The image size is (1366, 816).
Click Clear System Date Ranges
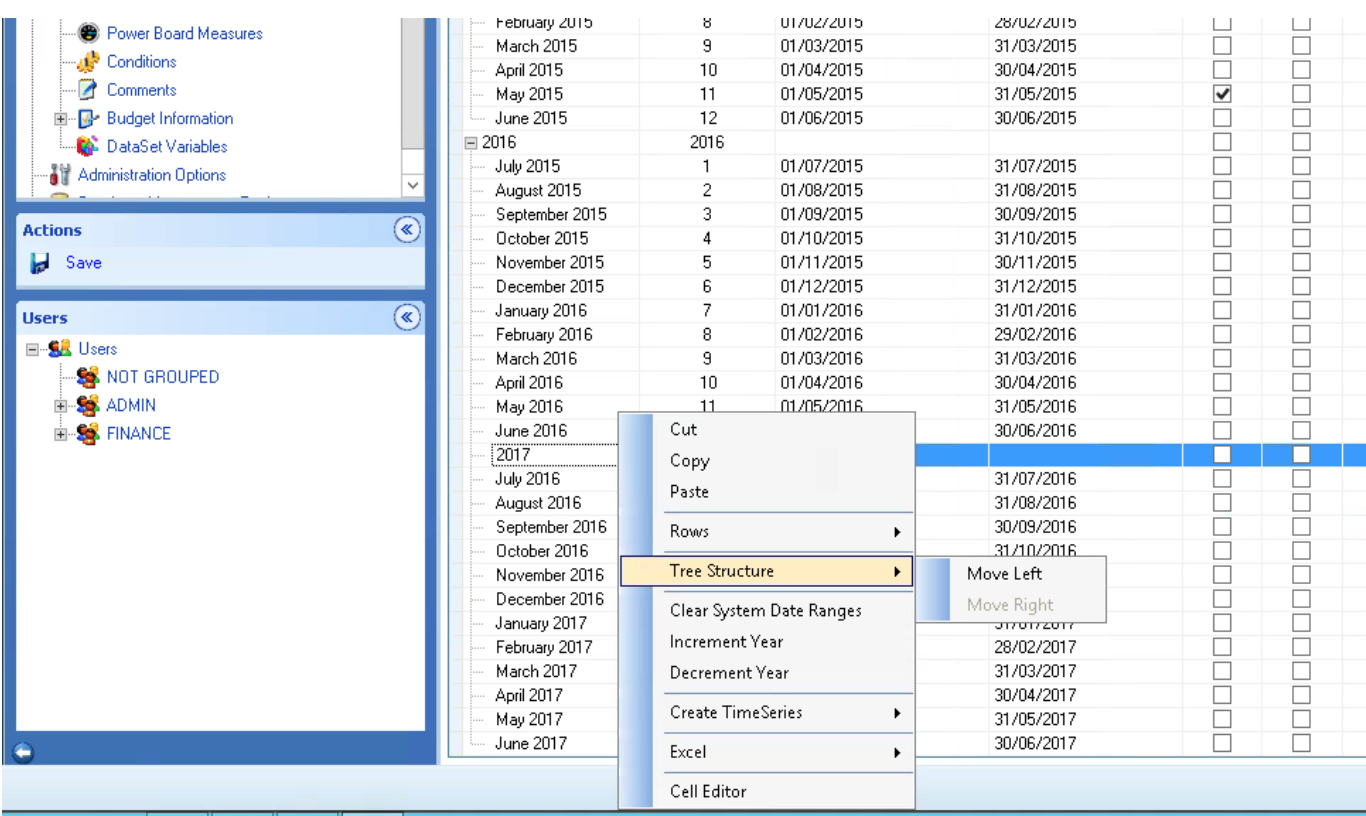click(765, 611)
